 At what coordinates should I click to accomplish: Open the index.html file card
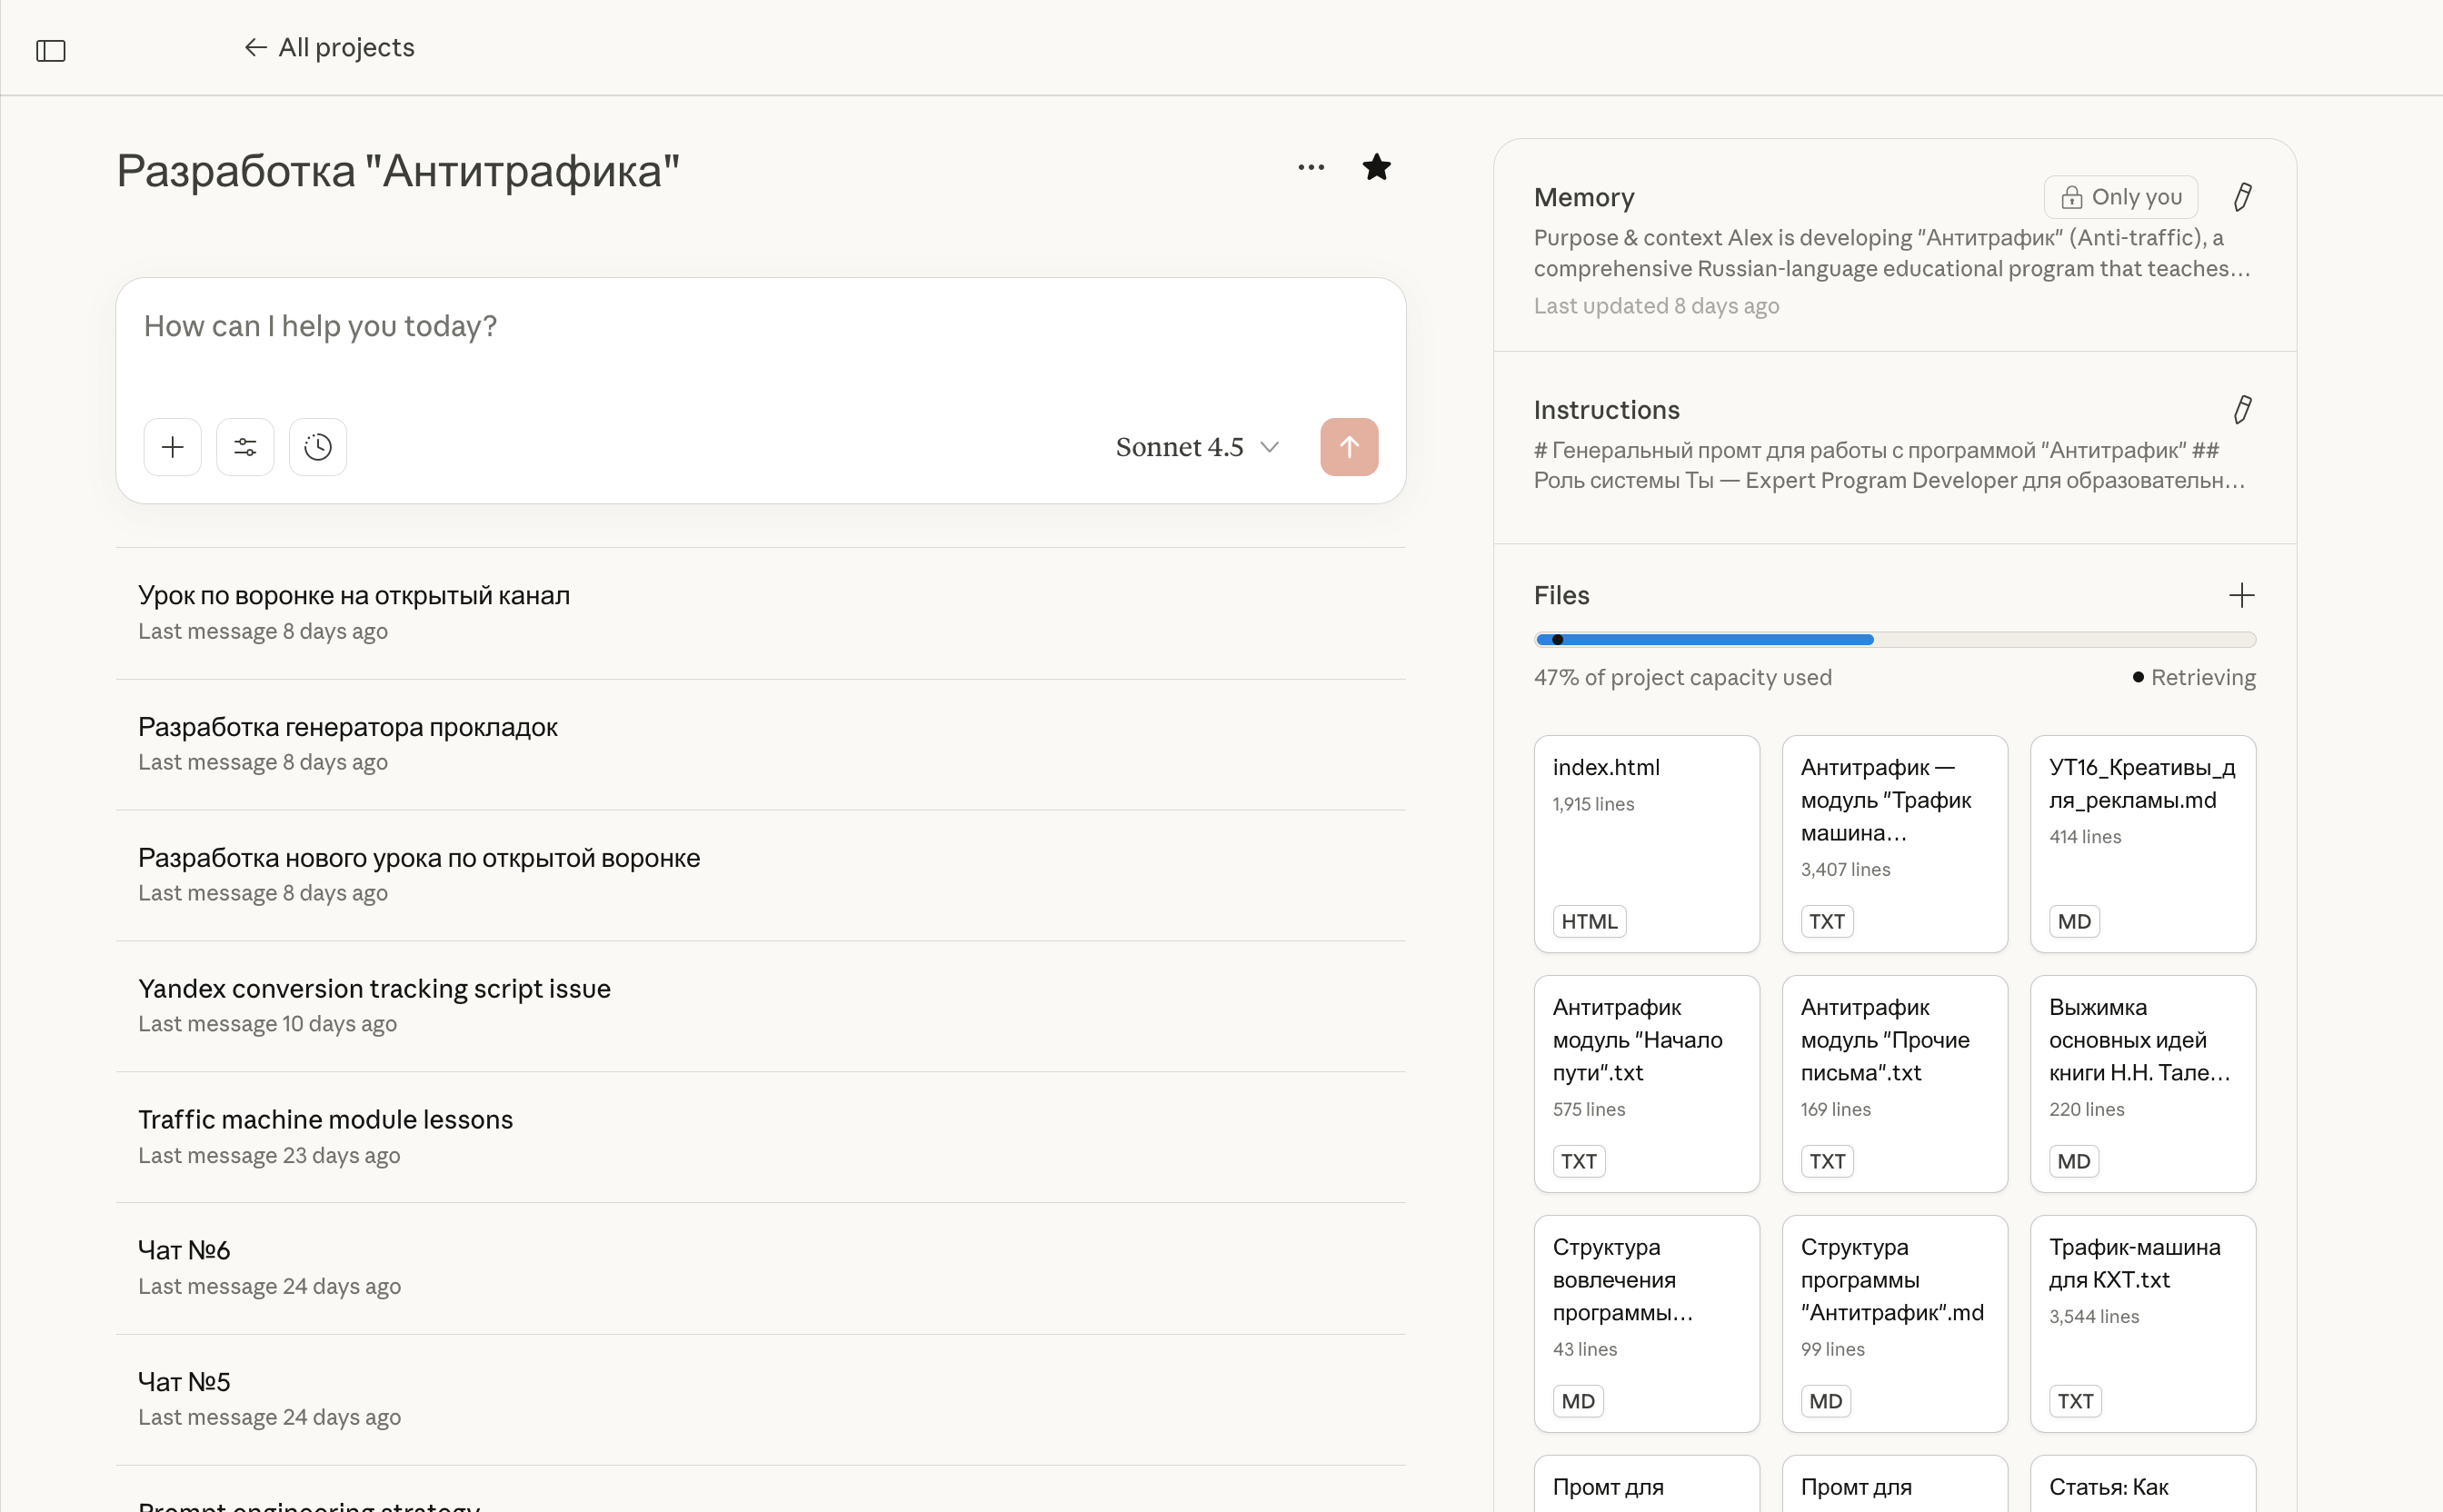[x=1646, y=843]
